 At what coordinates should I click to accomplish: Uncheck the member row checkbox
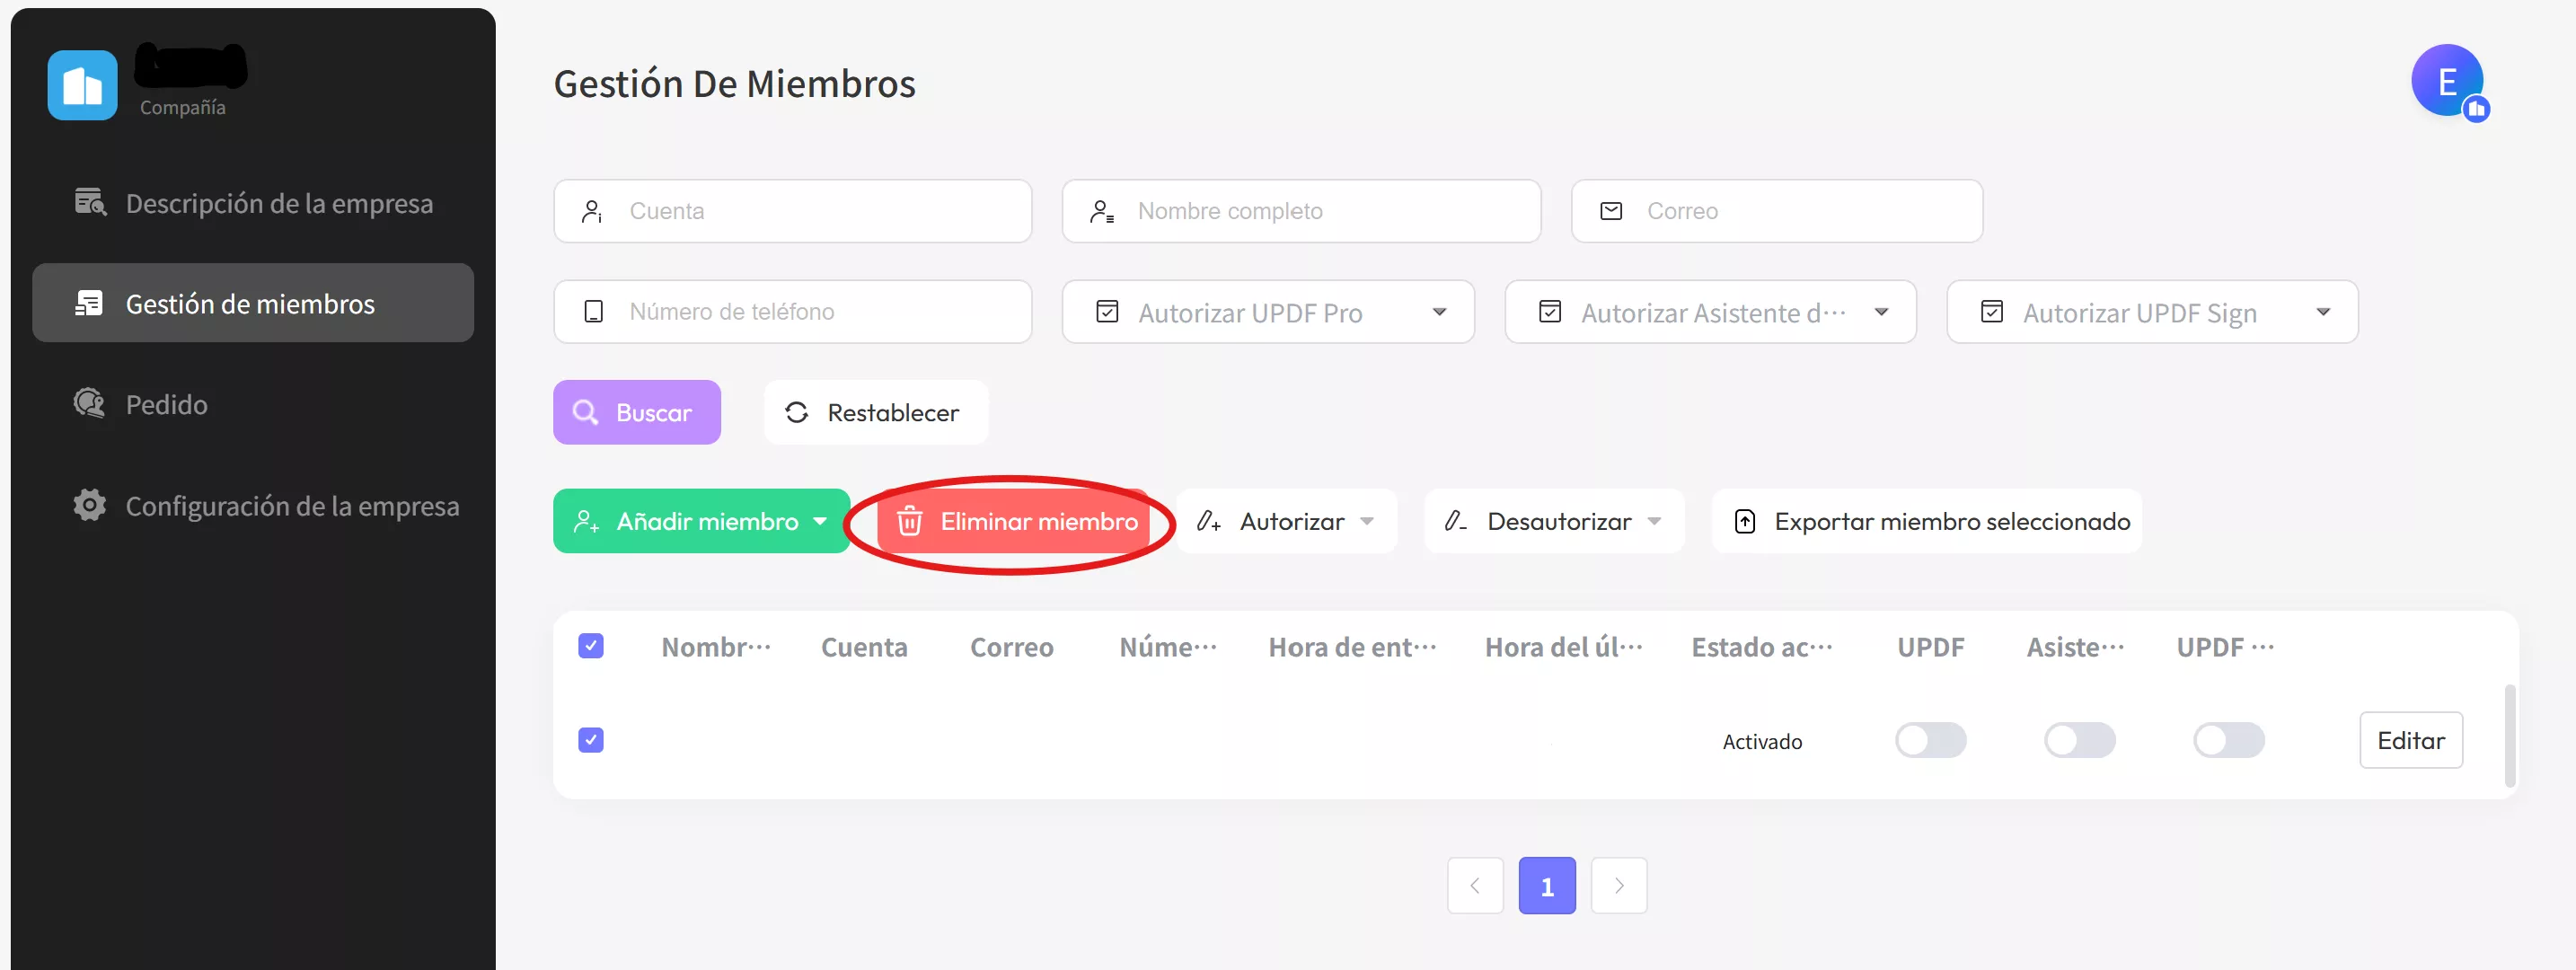tap(591, 740)
